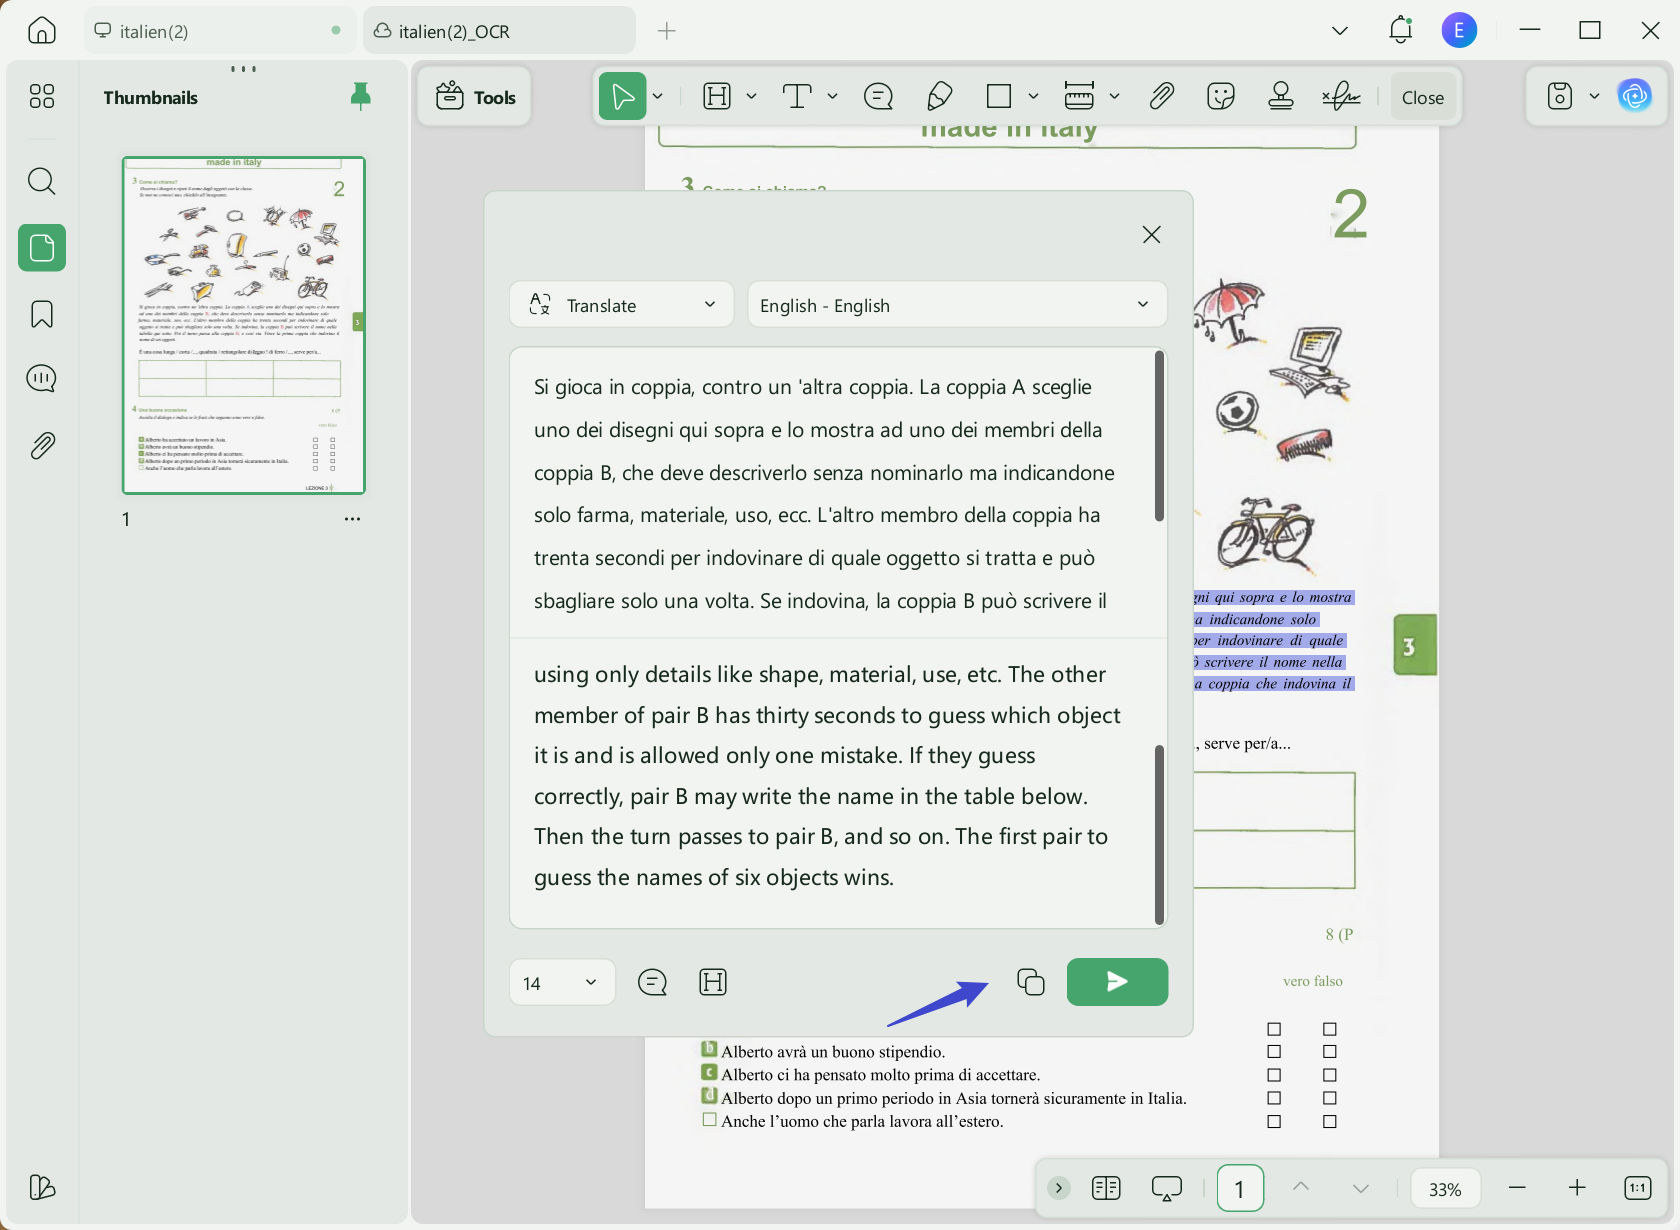The width and height of the screenshot is (1680, 1230).
Task: Zoom in with the plus button
Action: (1577, 1188)
